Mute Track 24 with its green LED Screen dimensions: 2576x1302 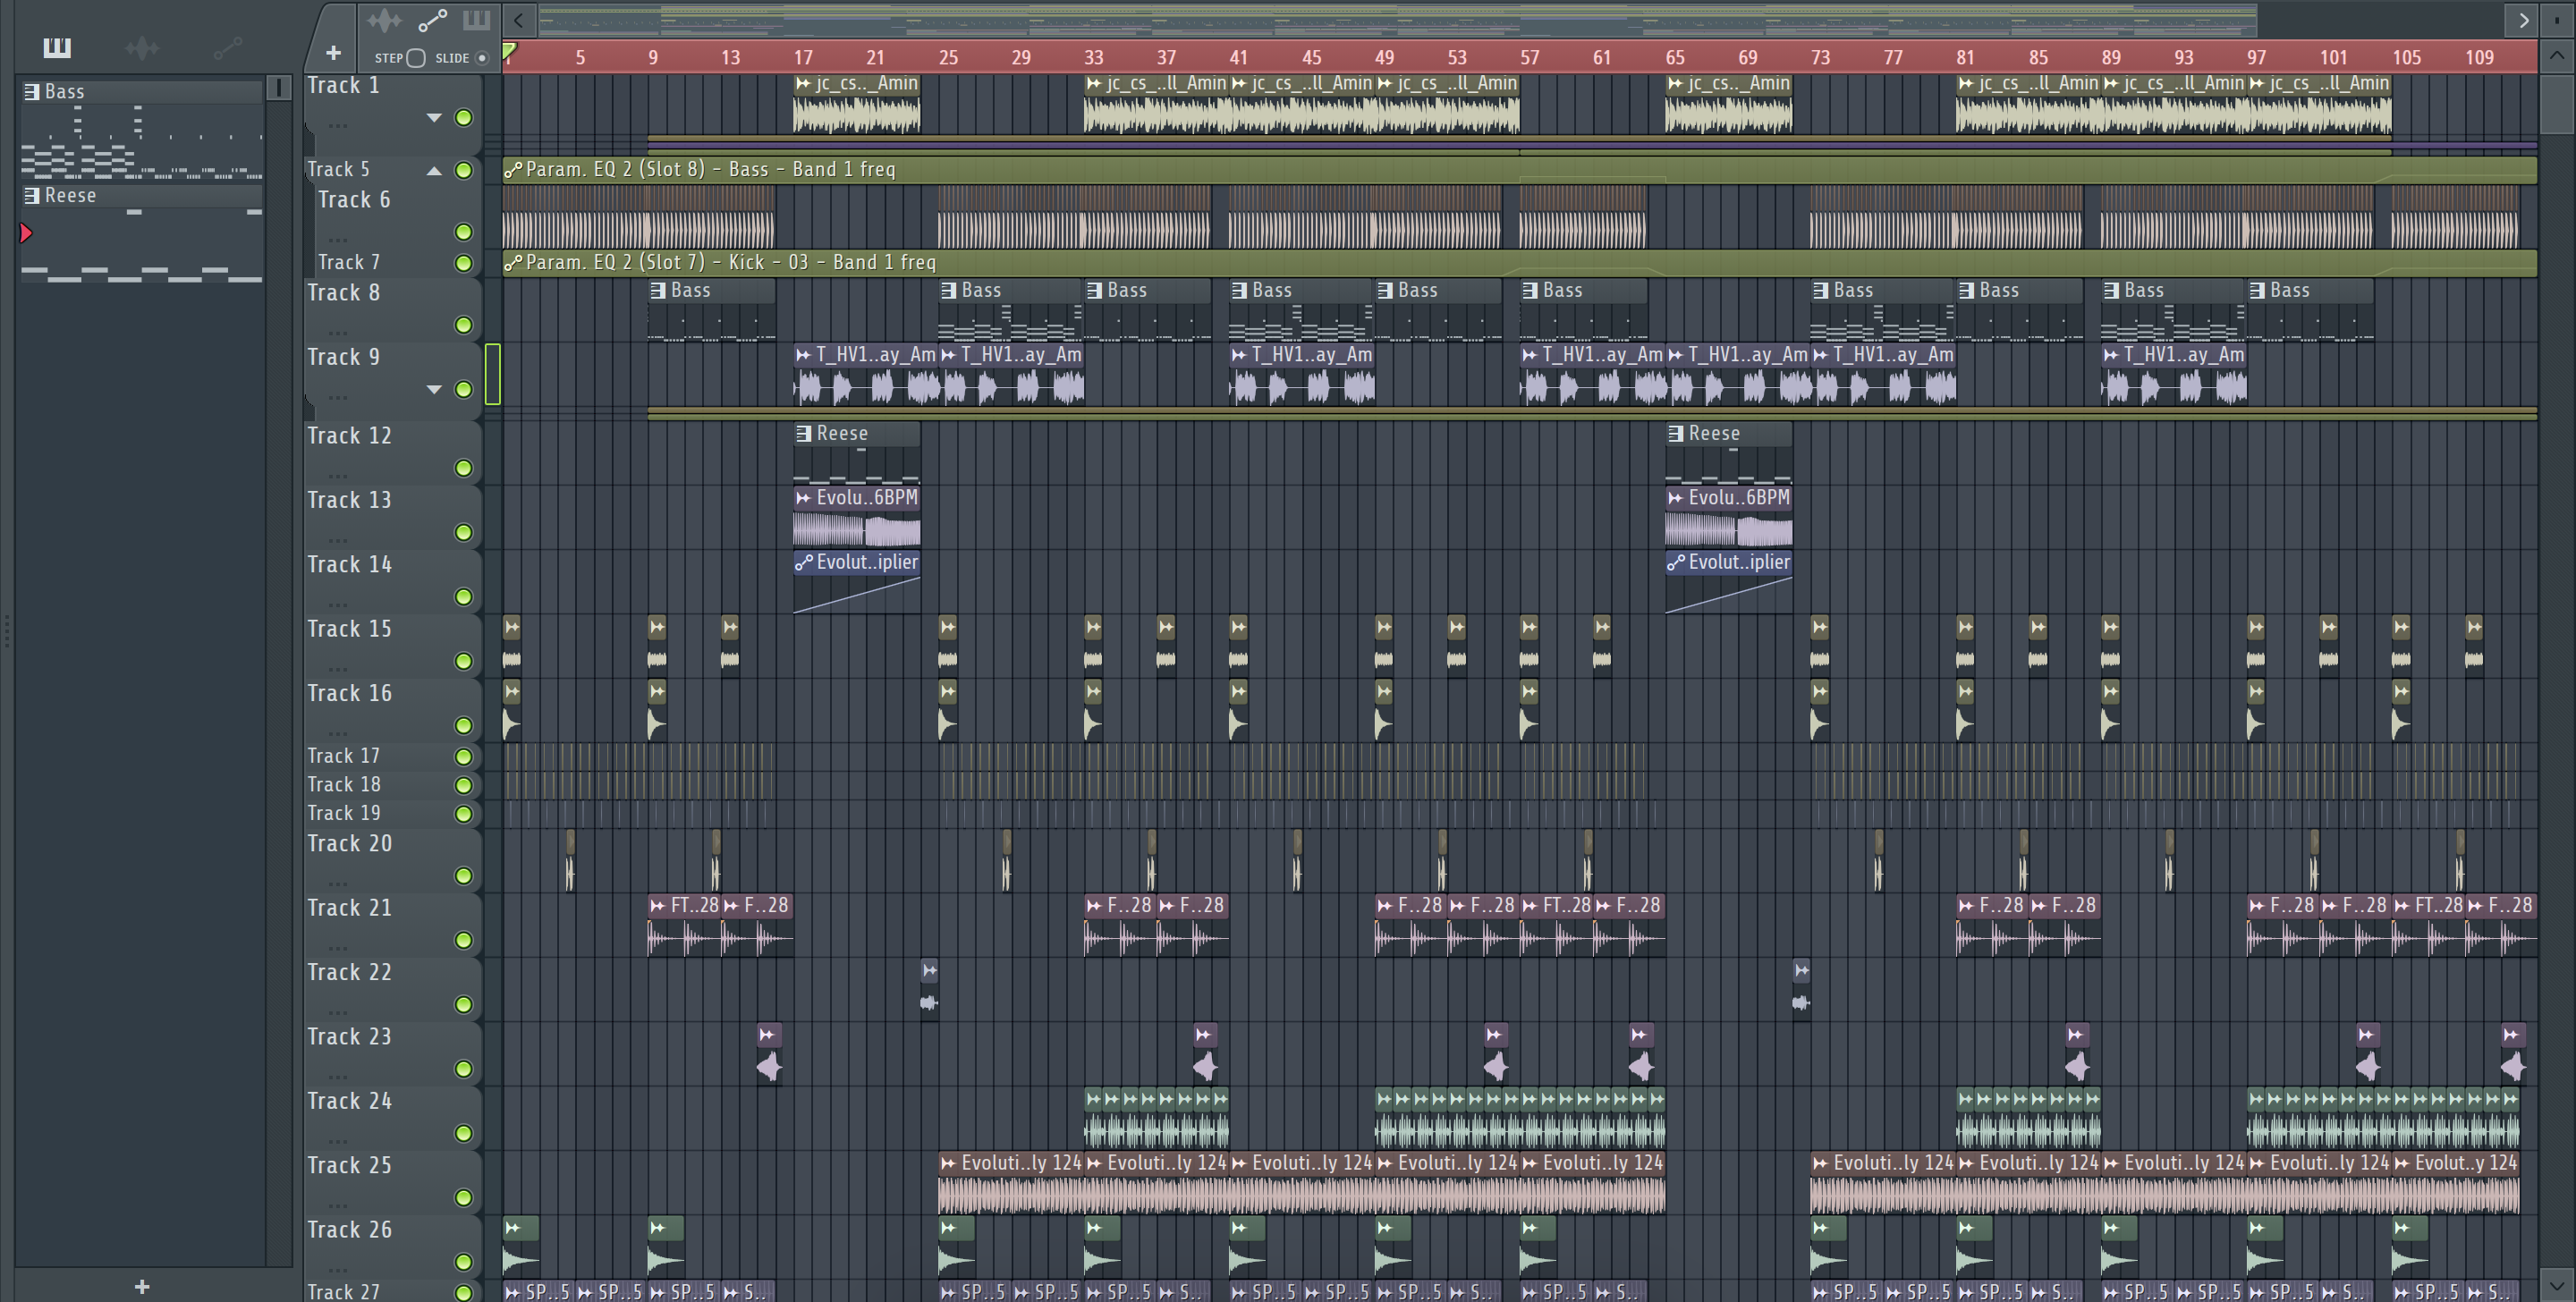[463, 1134]
